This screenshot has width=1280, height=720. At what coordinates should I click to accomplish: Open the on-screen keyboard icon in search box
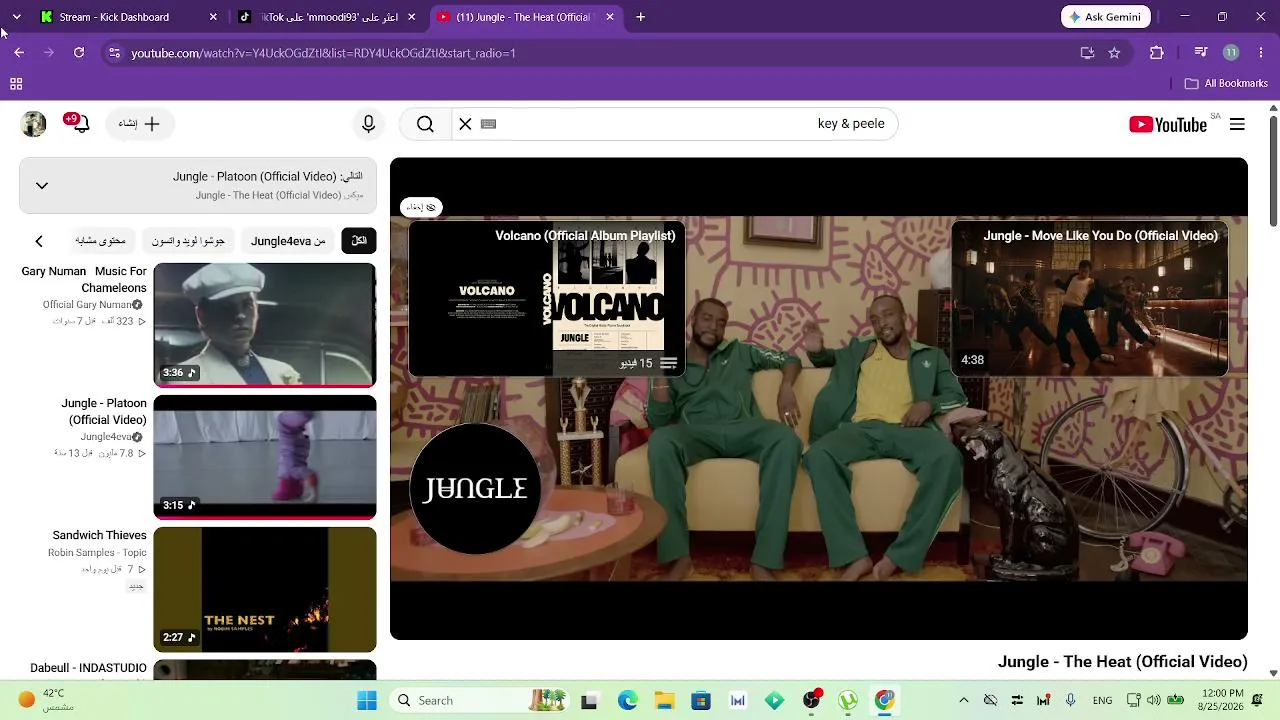pyautogui.click(x=488, y=124)
